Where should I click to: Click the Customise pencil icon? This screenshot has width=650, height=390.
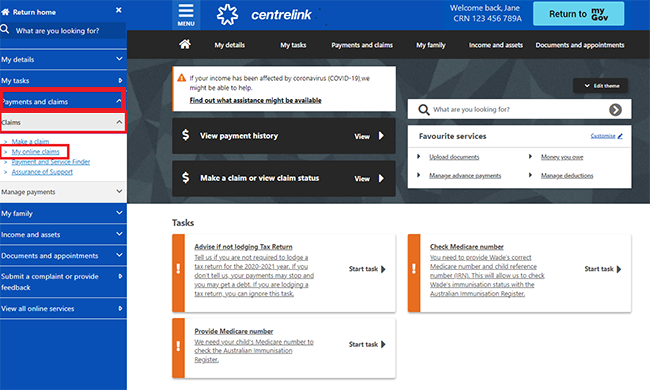[620, 136]
